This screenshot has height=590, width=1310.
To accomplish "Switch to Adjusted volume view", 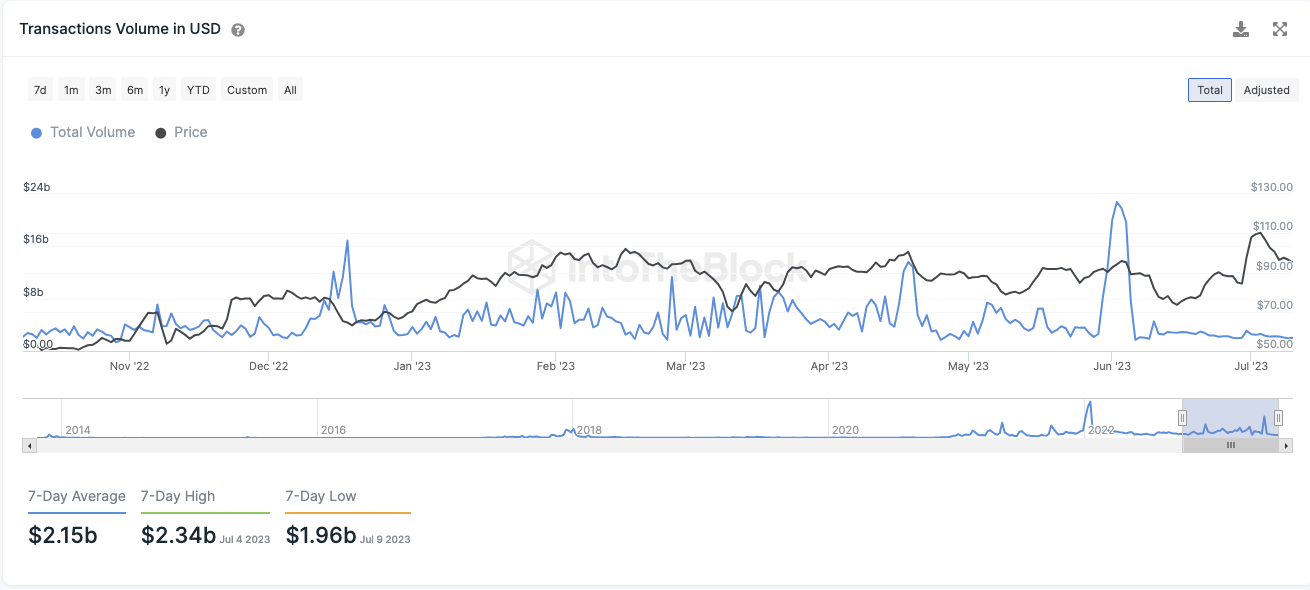I will pos(1266,90).
